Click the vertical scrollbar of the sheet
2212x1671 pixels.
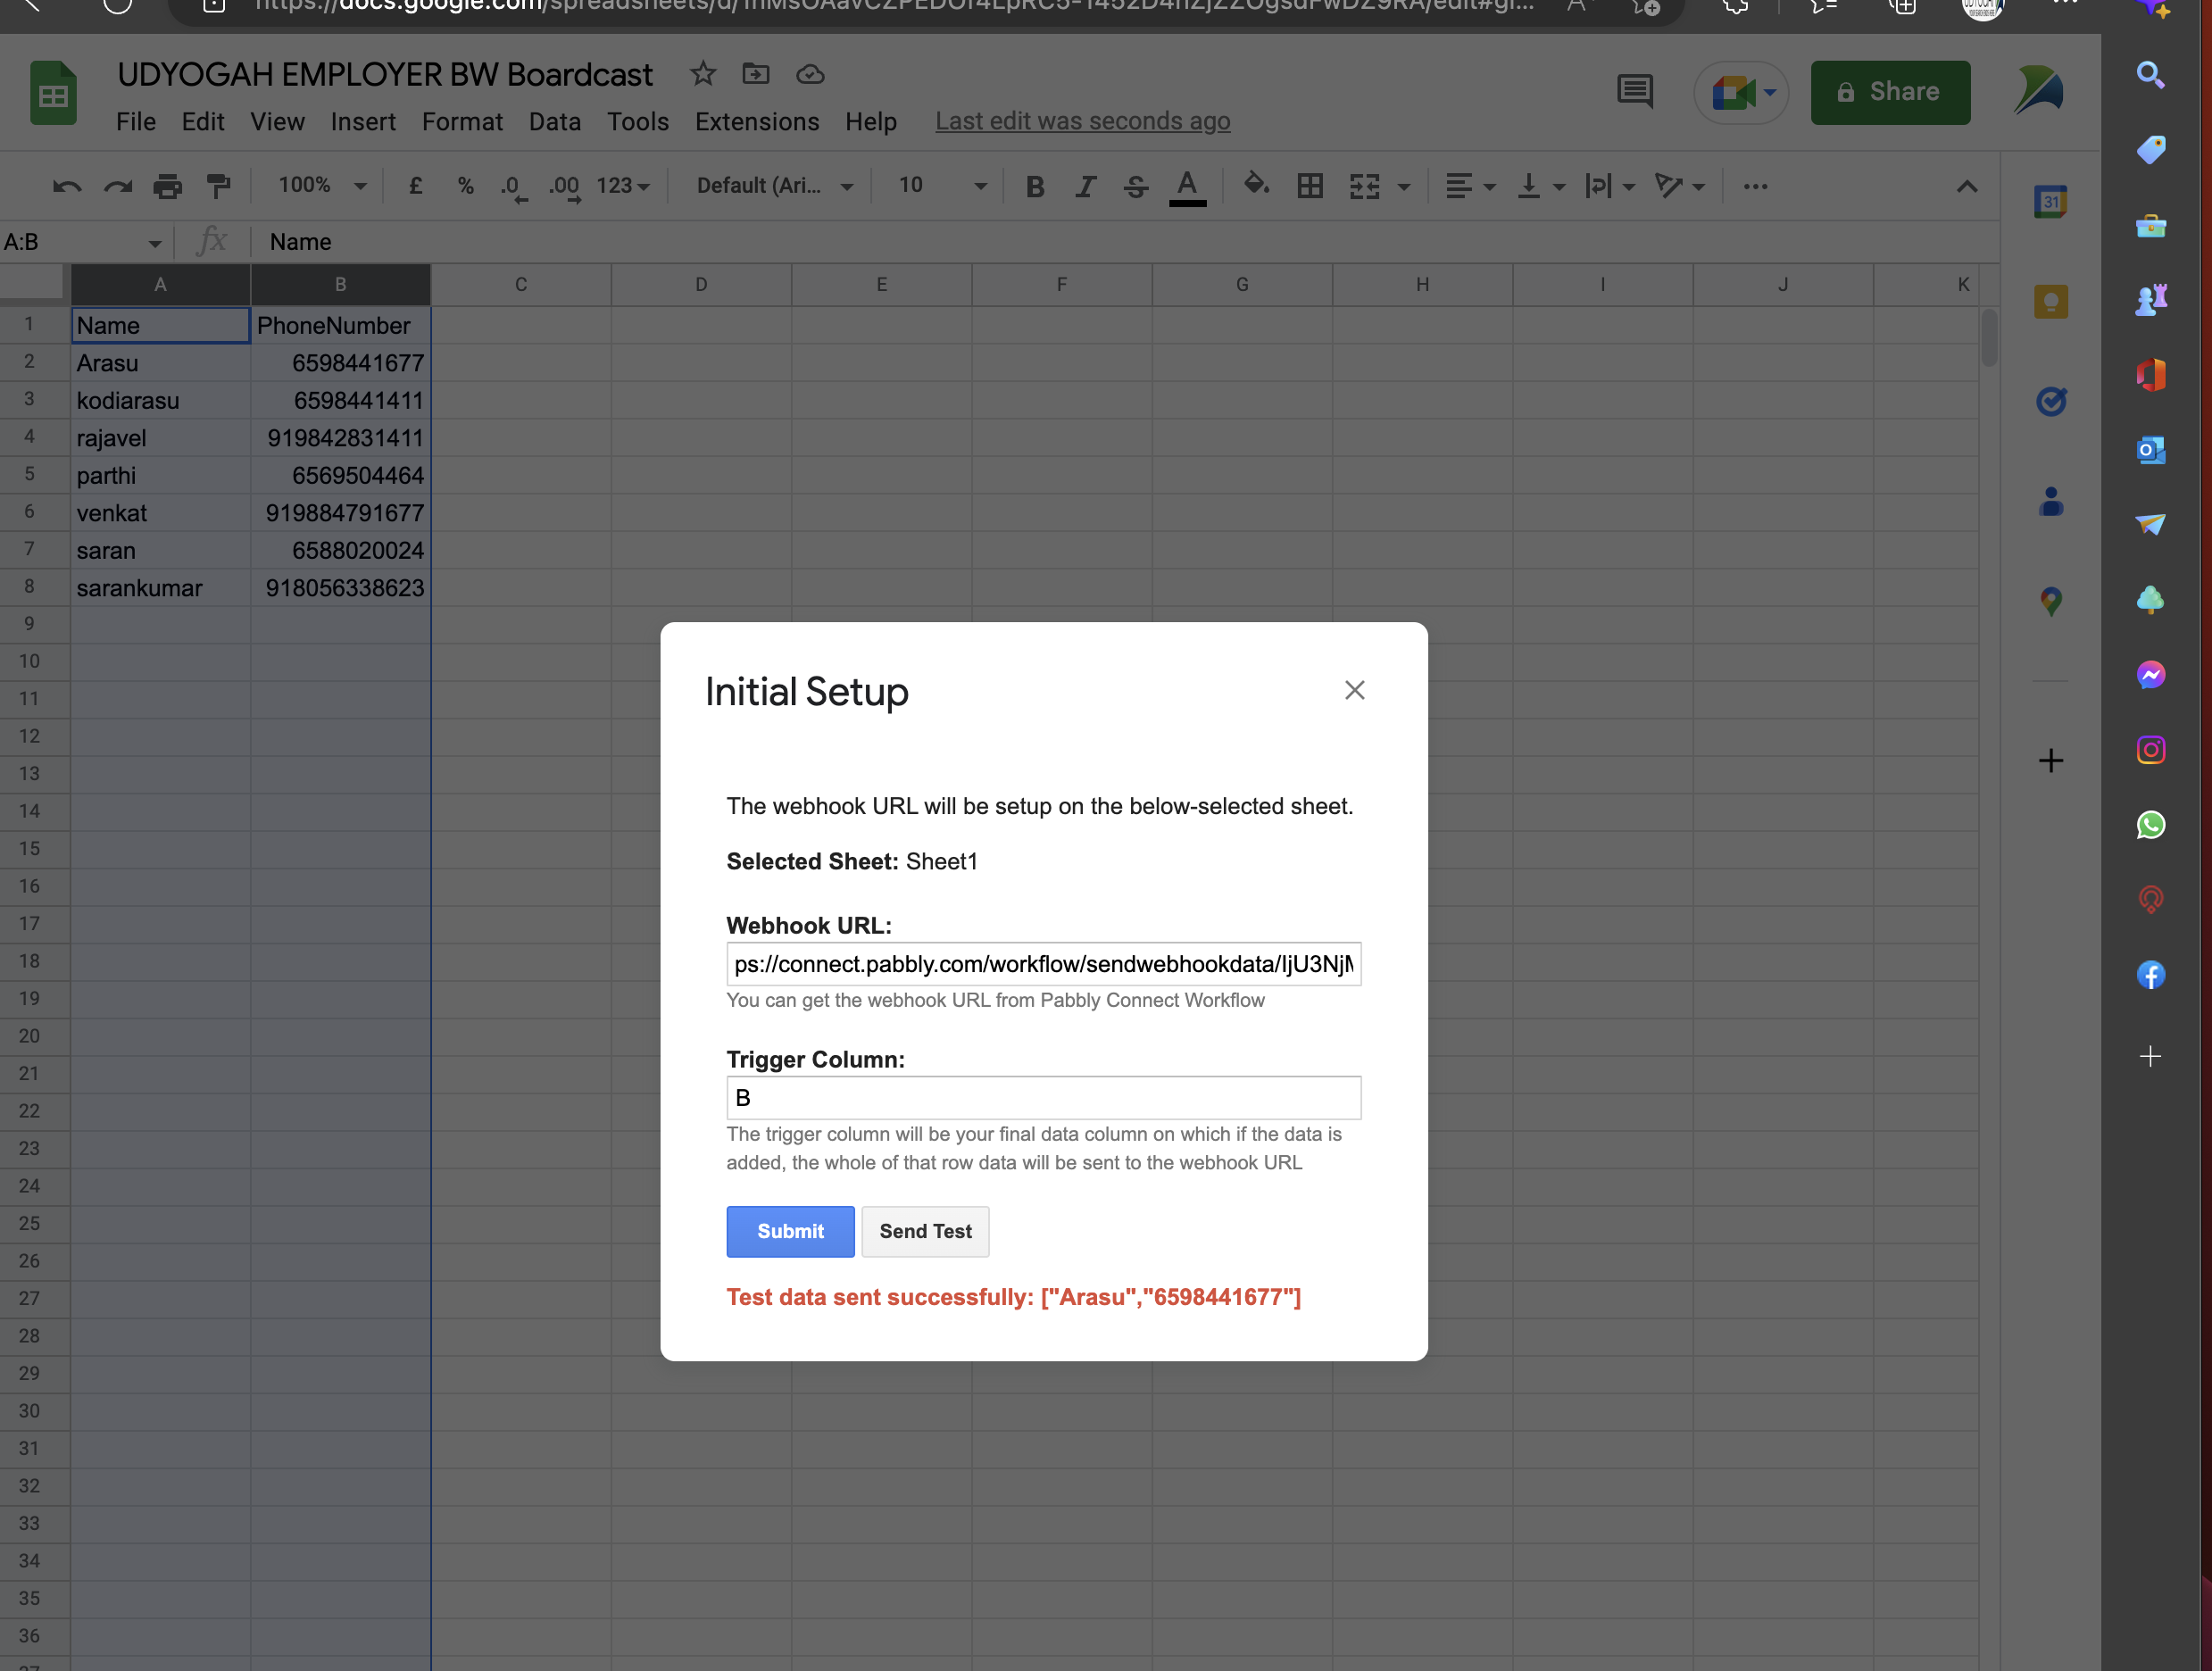[1989, 338]
